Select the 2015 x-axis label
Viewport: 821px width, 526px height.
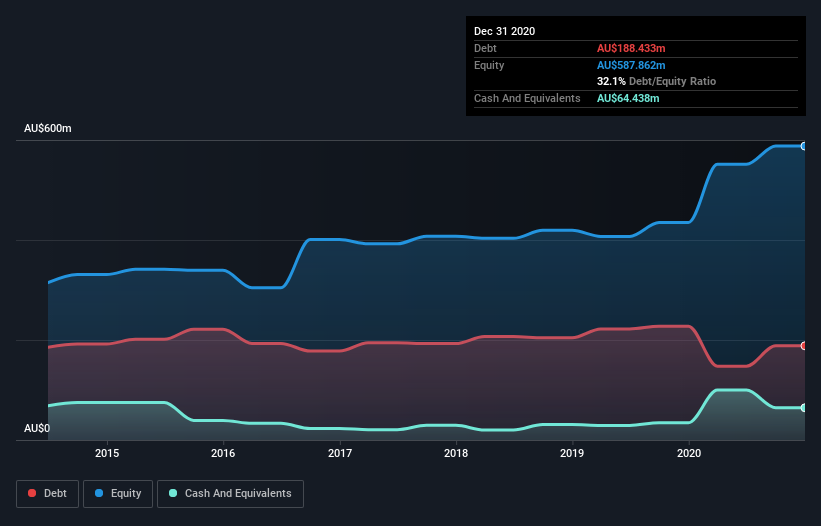[x=107, y=453]
